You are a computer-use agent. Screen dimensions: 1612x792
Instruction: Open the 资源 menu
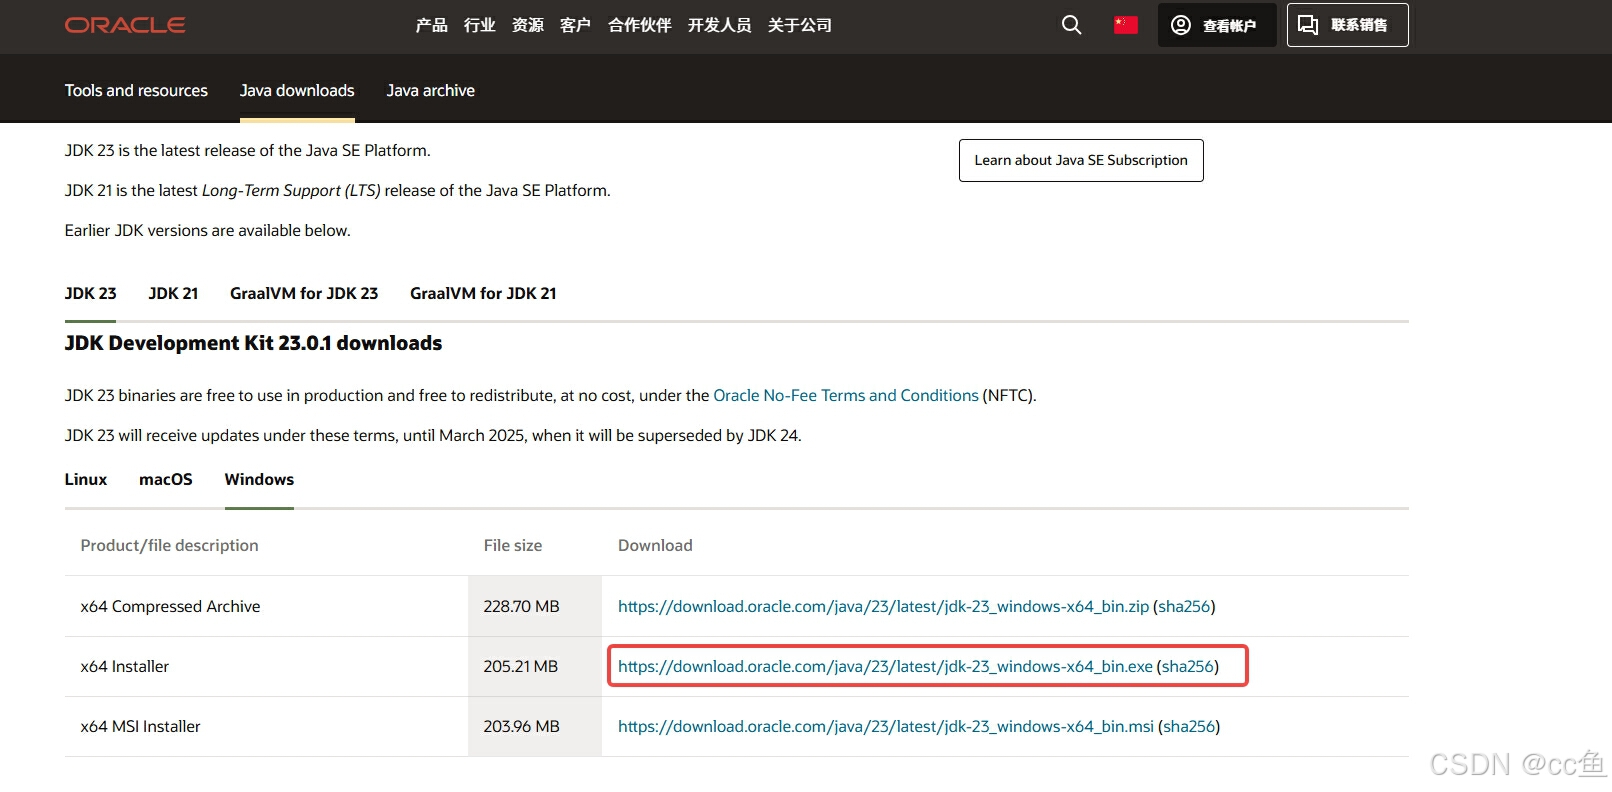pyautogui.click(x=528, y=25)
